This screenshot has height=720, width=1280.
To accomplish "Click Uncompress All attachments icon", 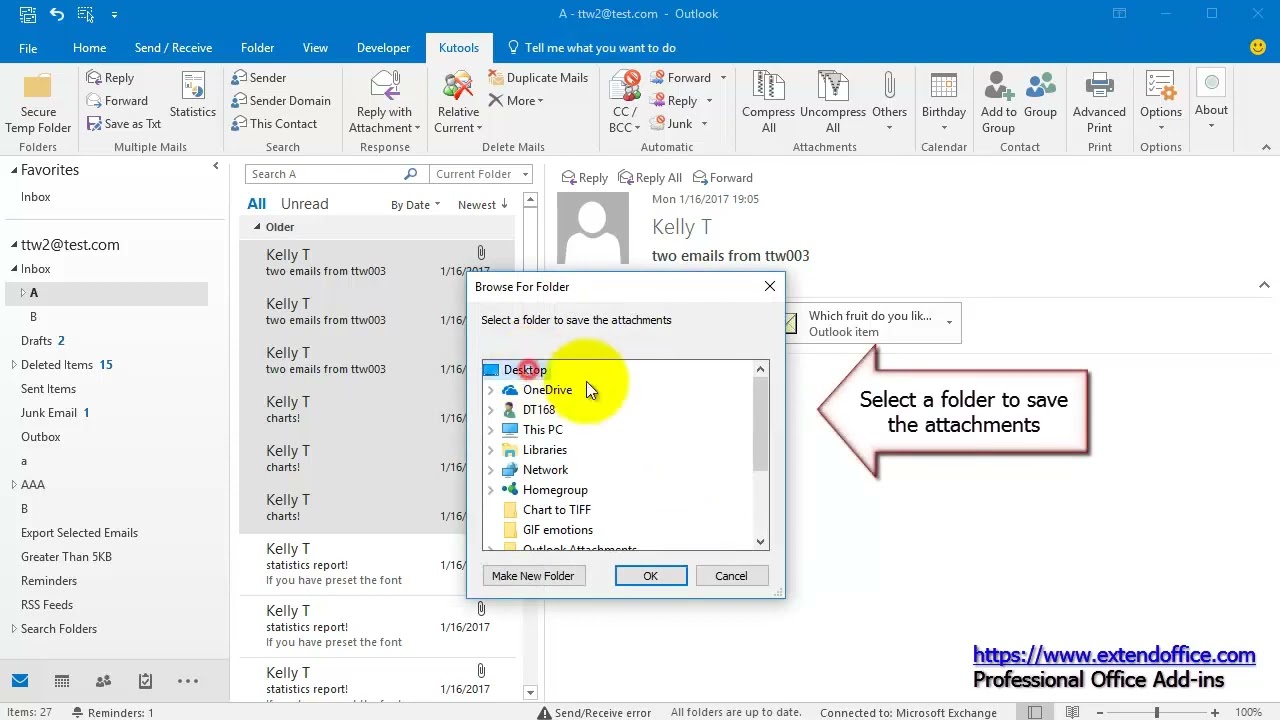I will click(832, 102).
